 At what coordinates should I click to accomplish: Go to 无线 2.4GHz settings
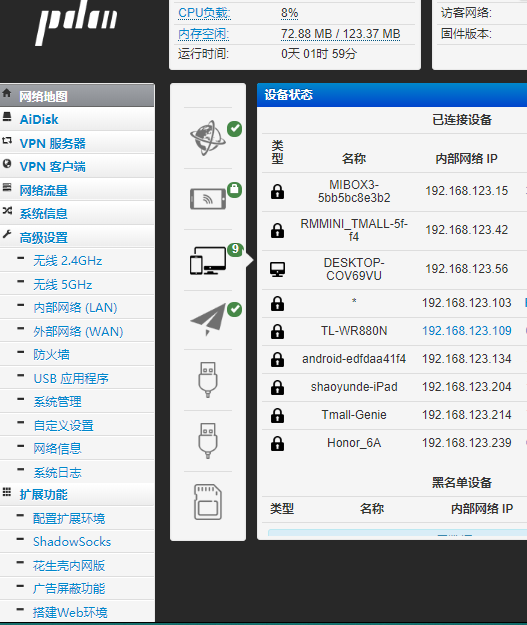click(67, 261)
